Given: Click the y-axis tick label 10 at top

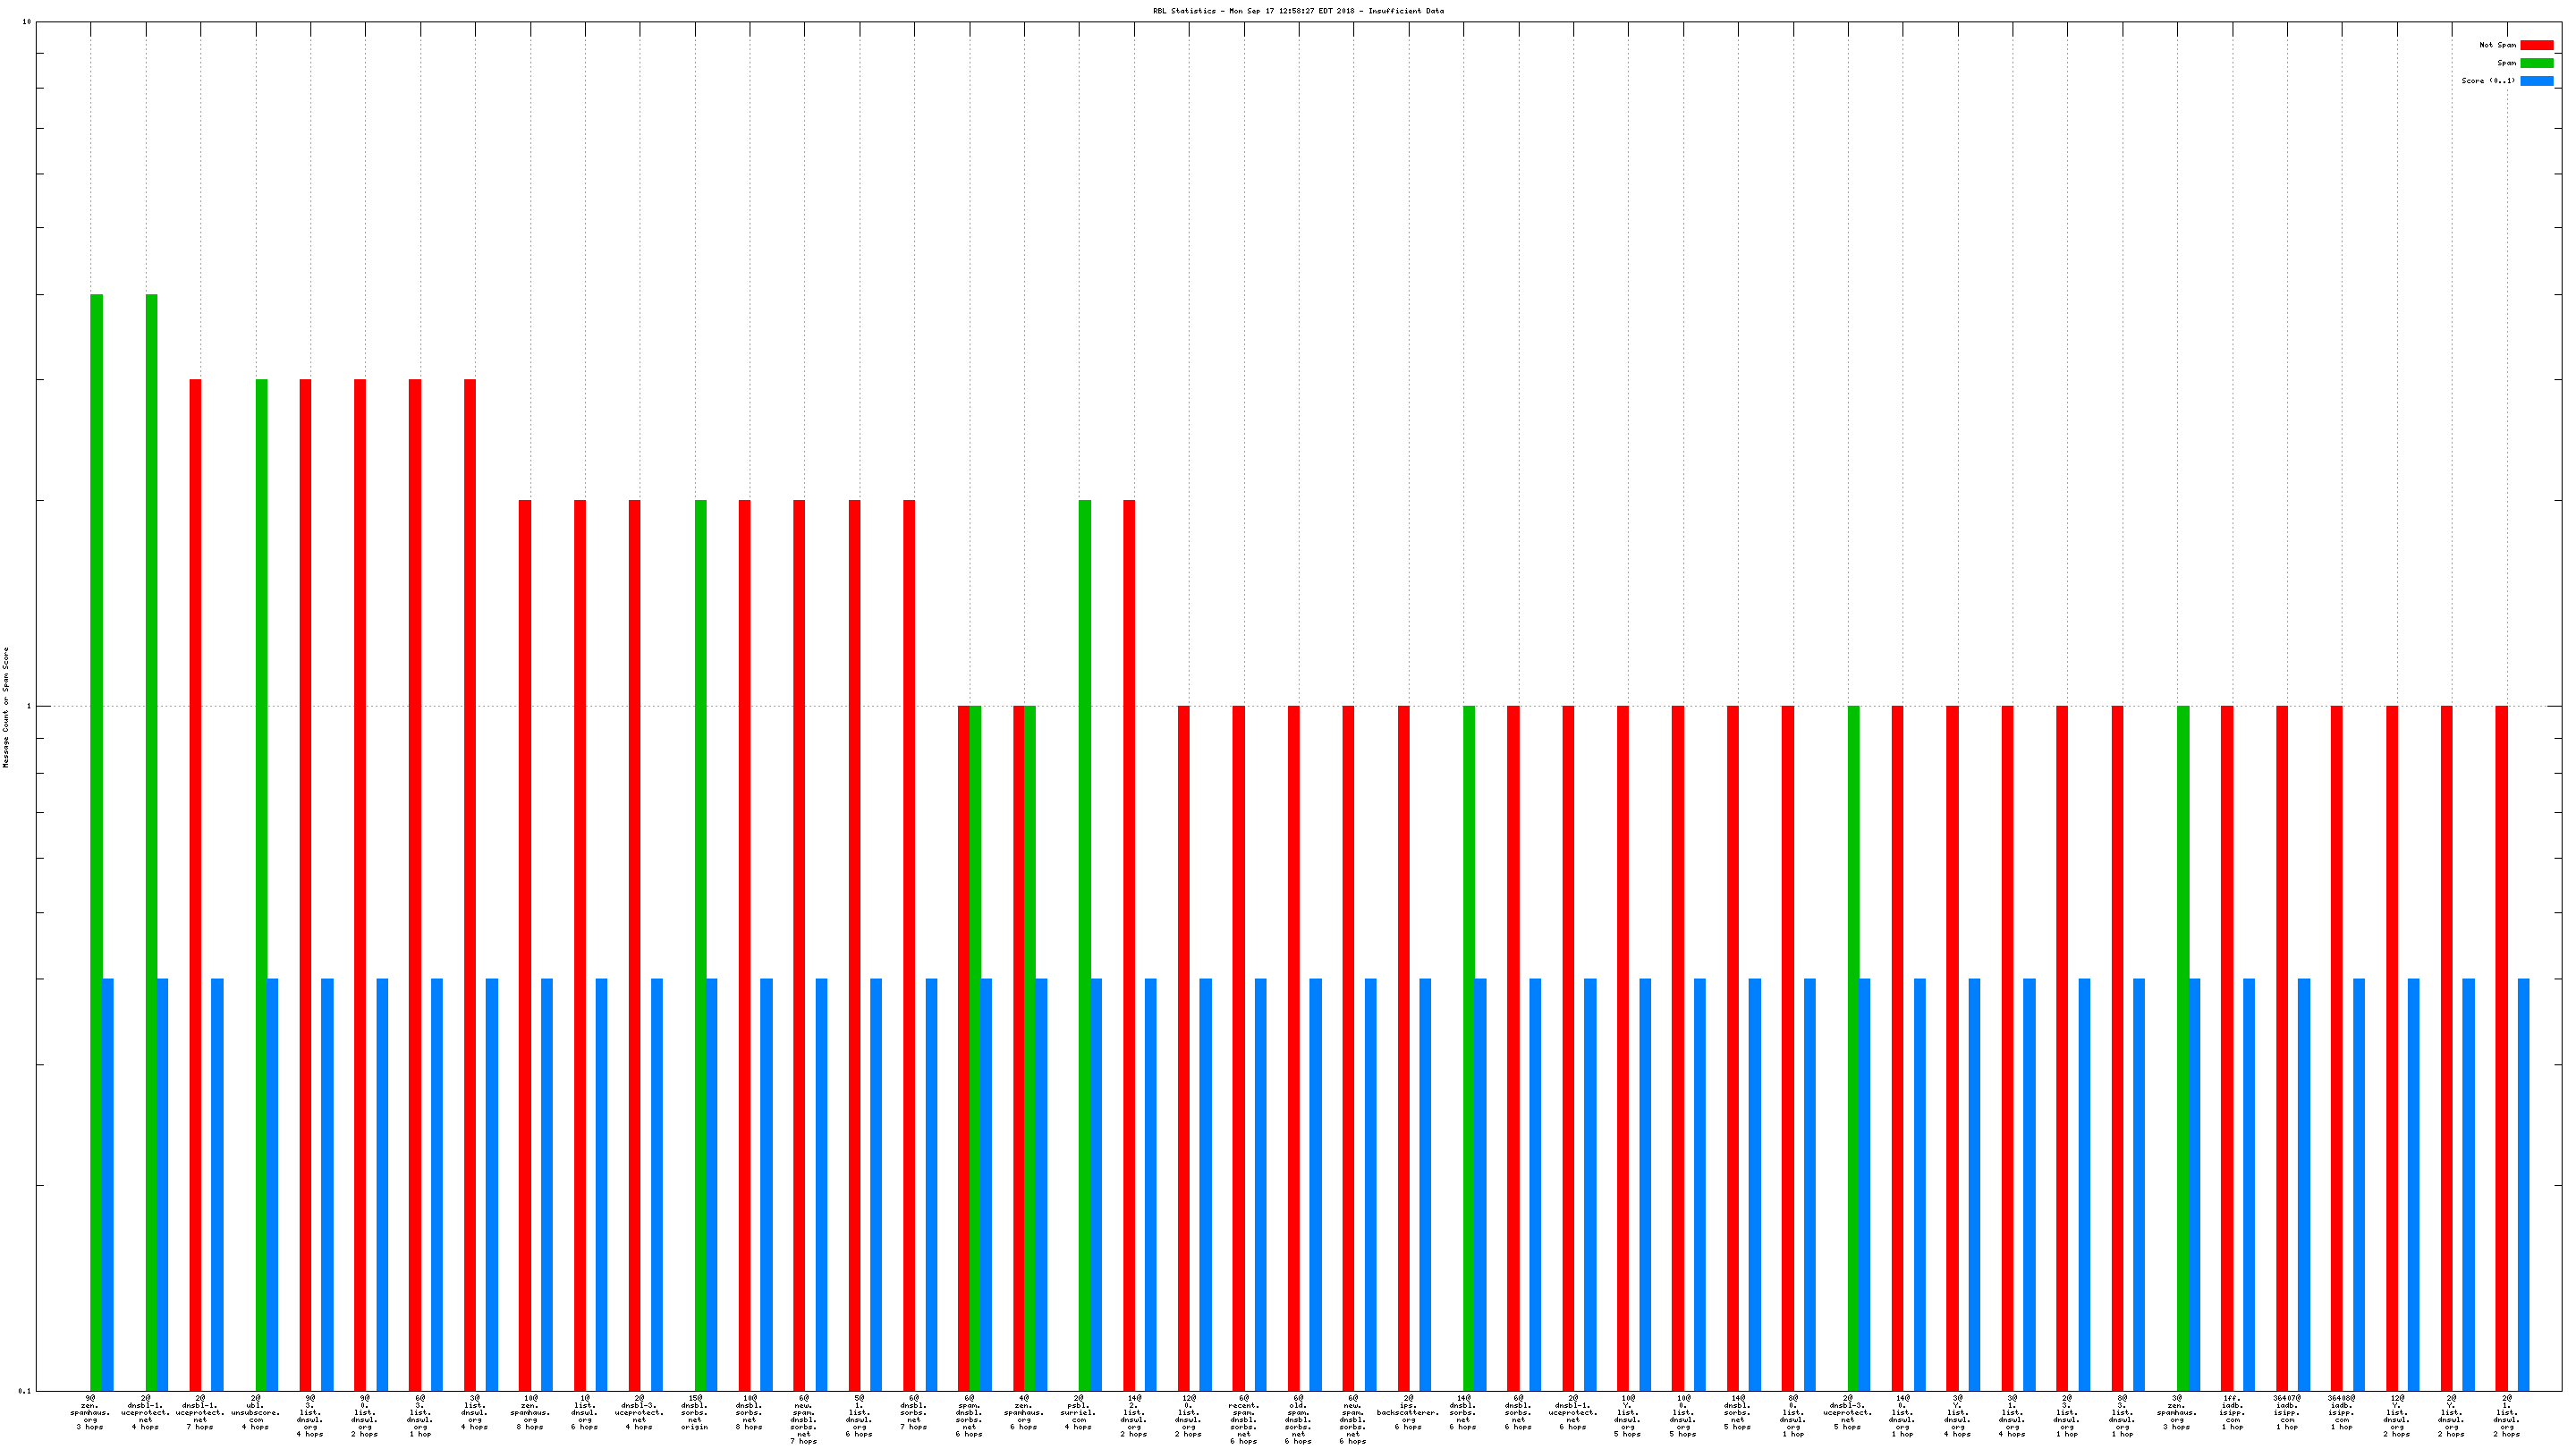Looking at the screenshot, I should click(26, 22).
